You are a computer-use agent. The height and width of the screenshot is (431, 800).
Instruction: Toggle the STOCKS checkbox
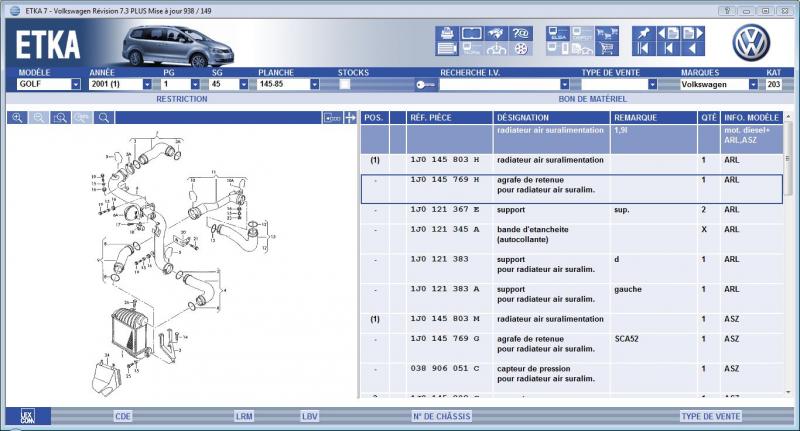click(345, 85)
